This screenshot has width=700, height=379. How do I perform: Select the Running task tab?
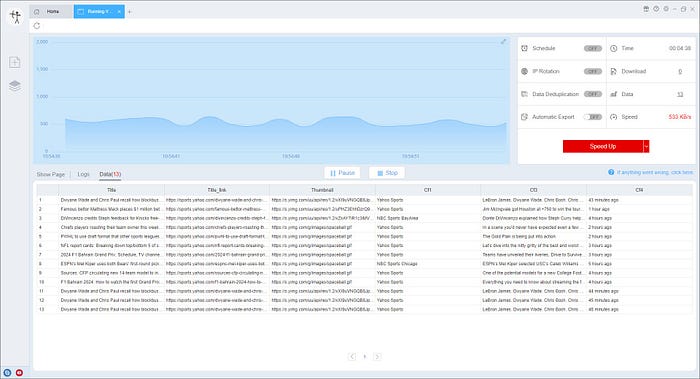[99, 12]
